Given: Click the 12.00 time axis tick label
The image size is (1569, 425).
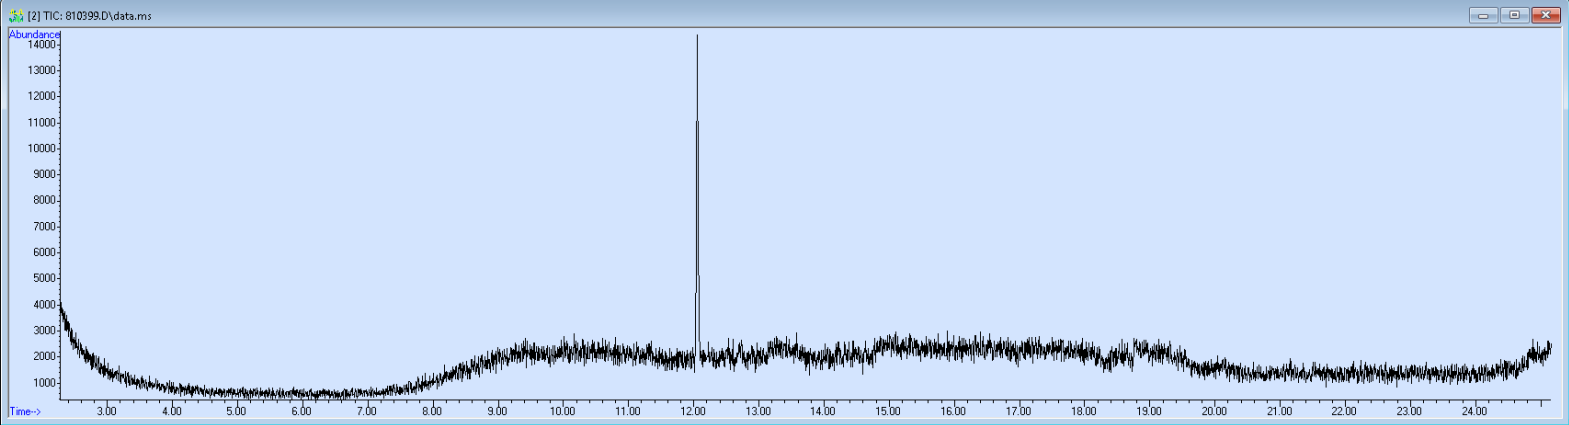Looking at the screenshot, I should pyautogui.click(x=693, y=411).
